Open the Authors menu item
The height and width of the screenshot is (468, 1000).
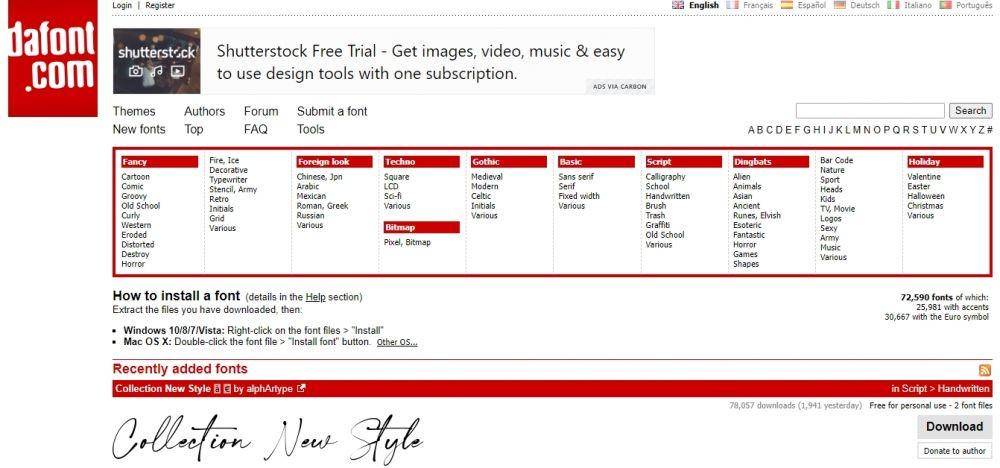point(205,111)
